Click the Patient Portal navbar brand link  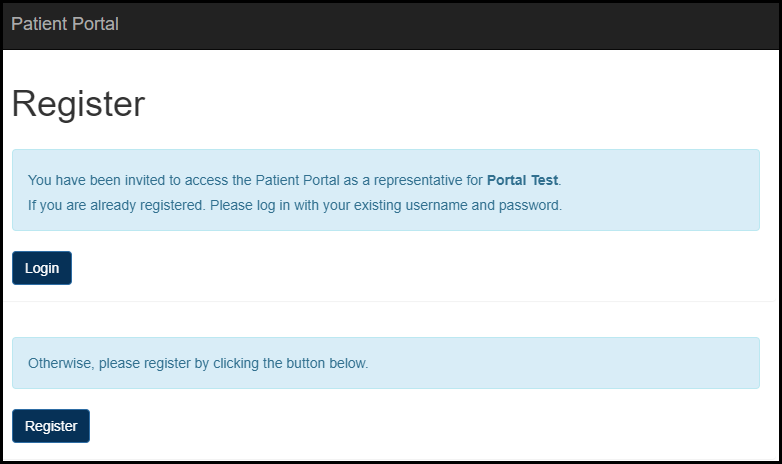click(65, 24)
